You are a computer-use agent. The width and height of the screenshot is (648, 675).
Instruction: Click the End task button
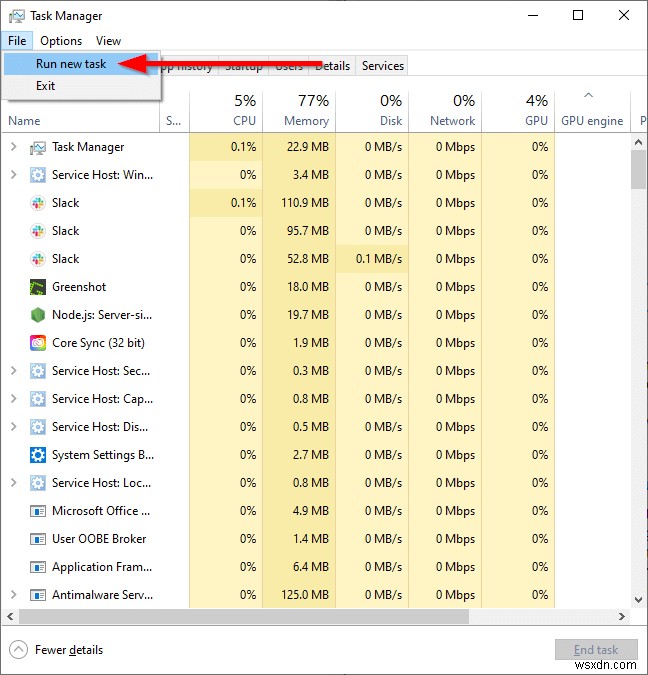coord(596,650)
